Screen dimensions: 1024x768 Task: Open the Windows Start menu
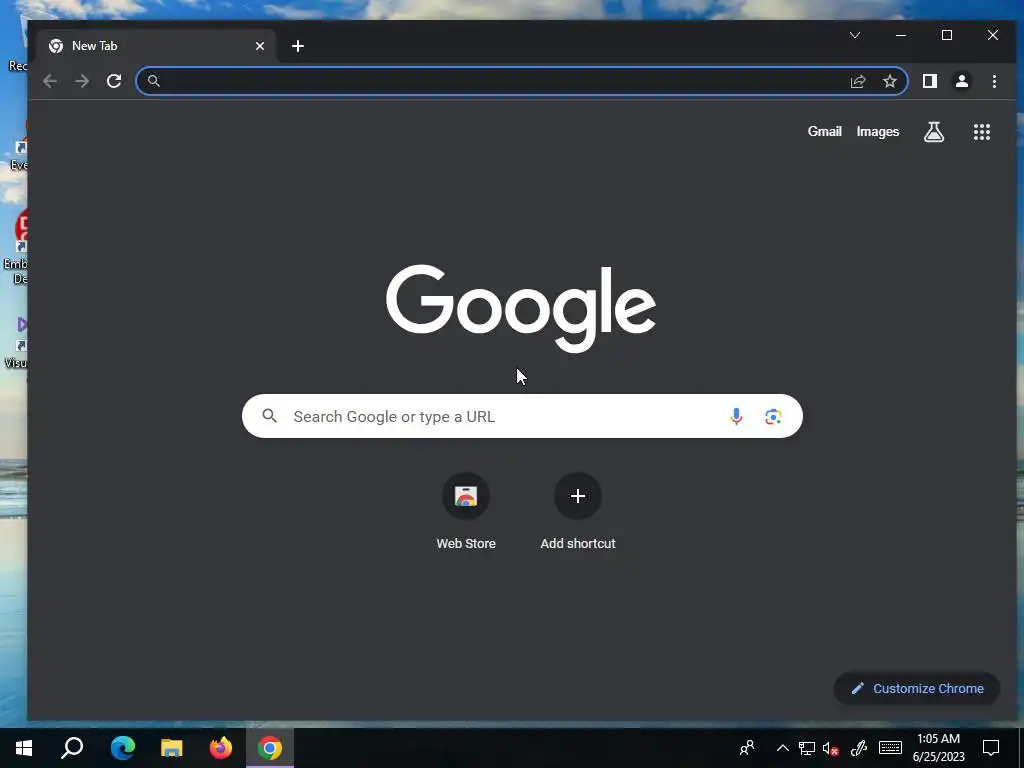coord(24,748)
